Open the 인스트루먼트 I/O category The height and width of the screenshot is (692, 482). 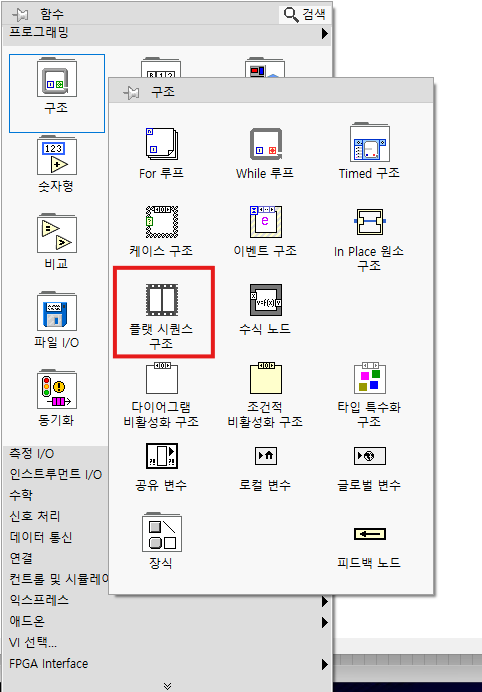point(56,474)
